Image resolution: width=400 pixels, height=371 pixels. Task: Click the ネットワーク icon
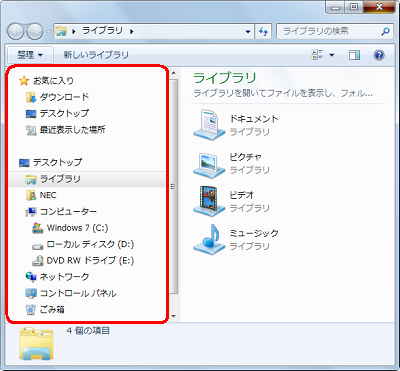coord(31,277)
